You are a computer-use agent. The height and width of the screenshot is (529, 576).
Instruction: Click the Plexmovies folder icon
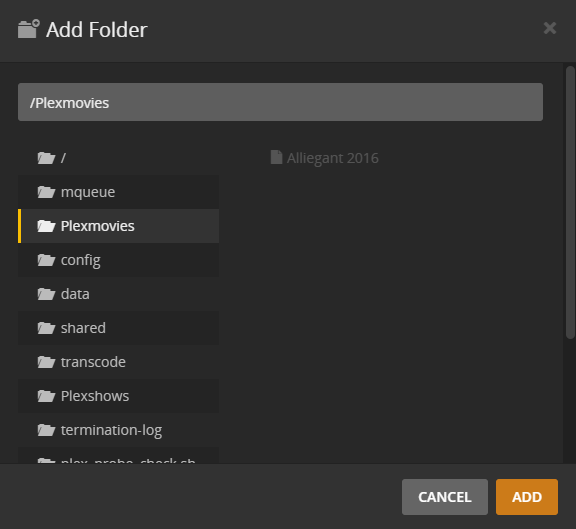click(x=46, y=226)
